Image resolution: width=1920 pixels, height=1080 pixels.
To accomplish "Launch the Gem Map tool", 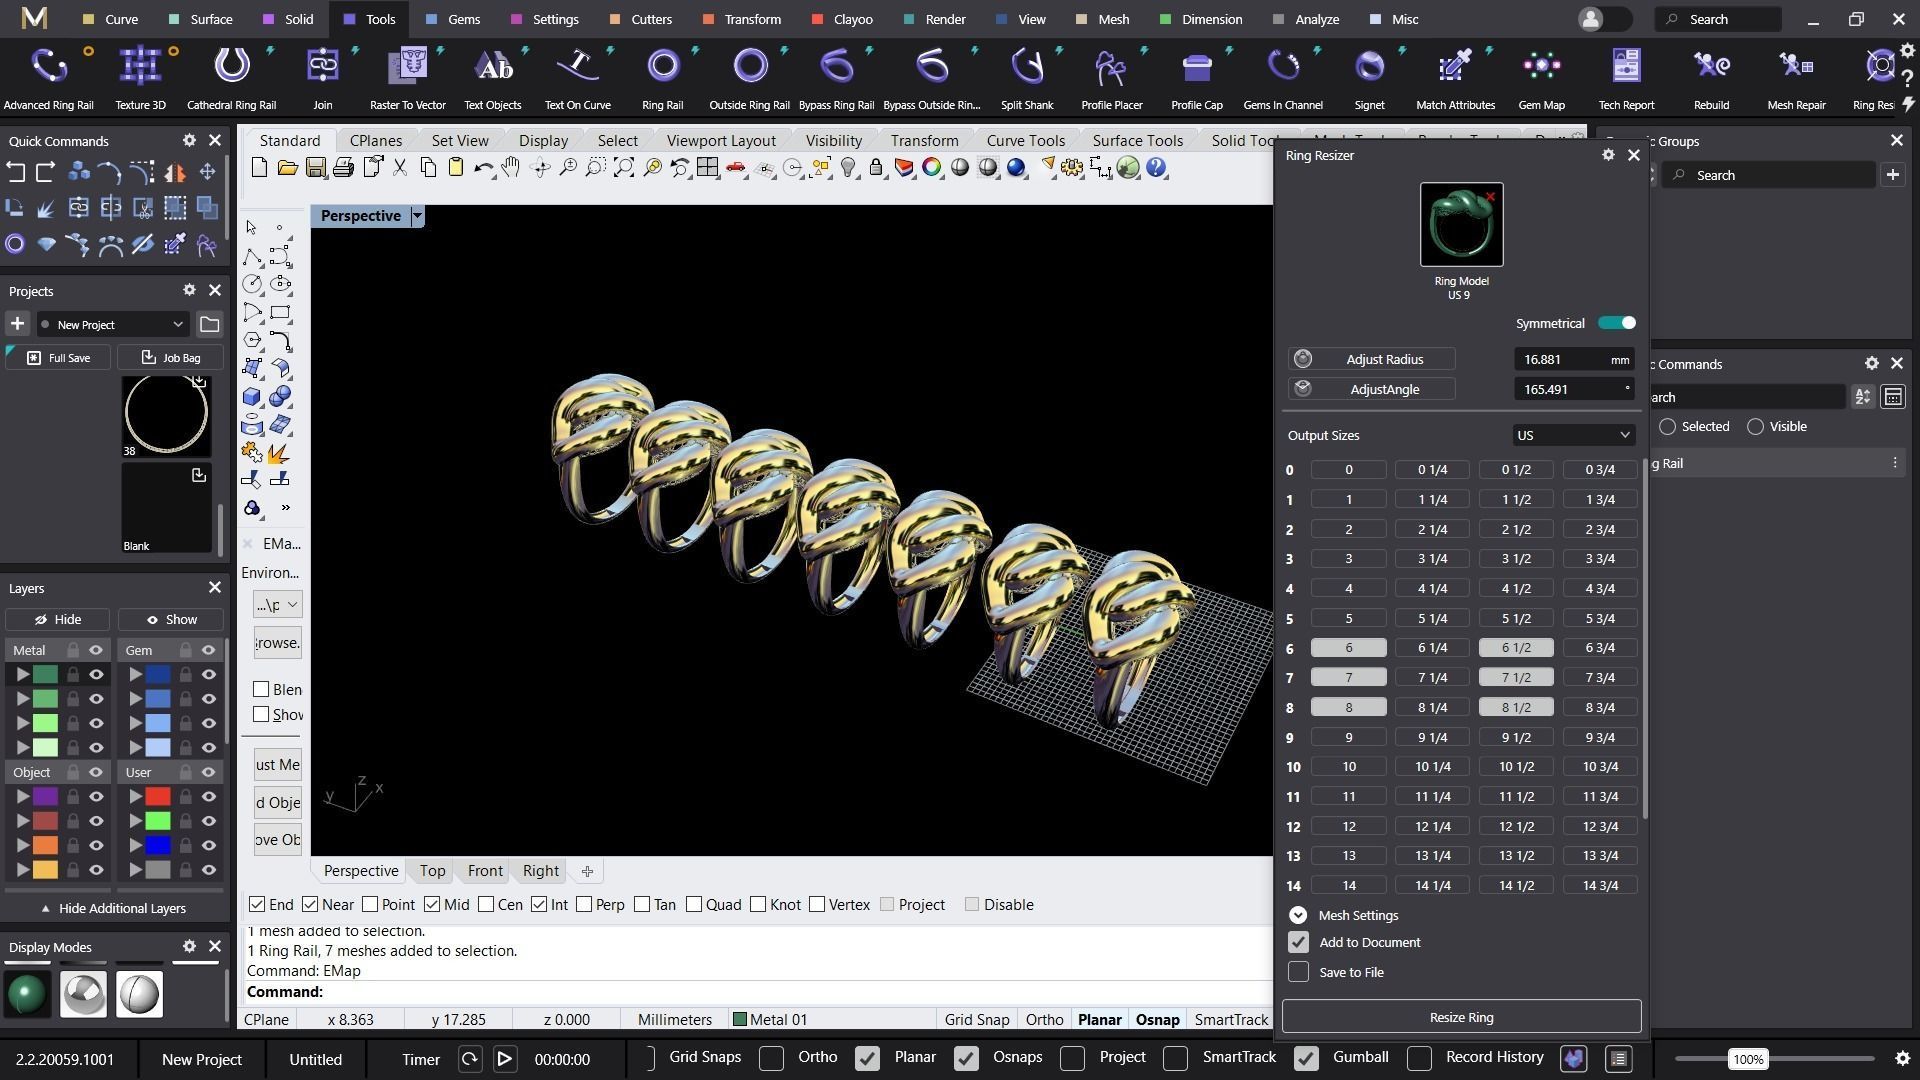I will pos(1541,78).
